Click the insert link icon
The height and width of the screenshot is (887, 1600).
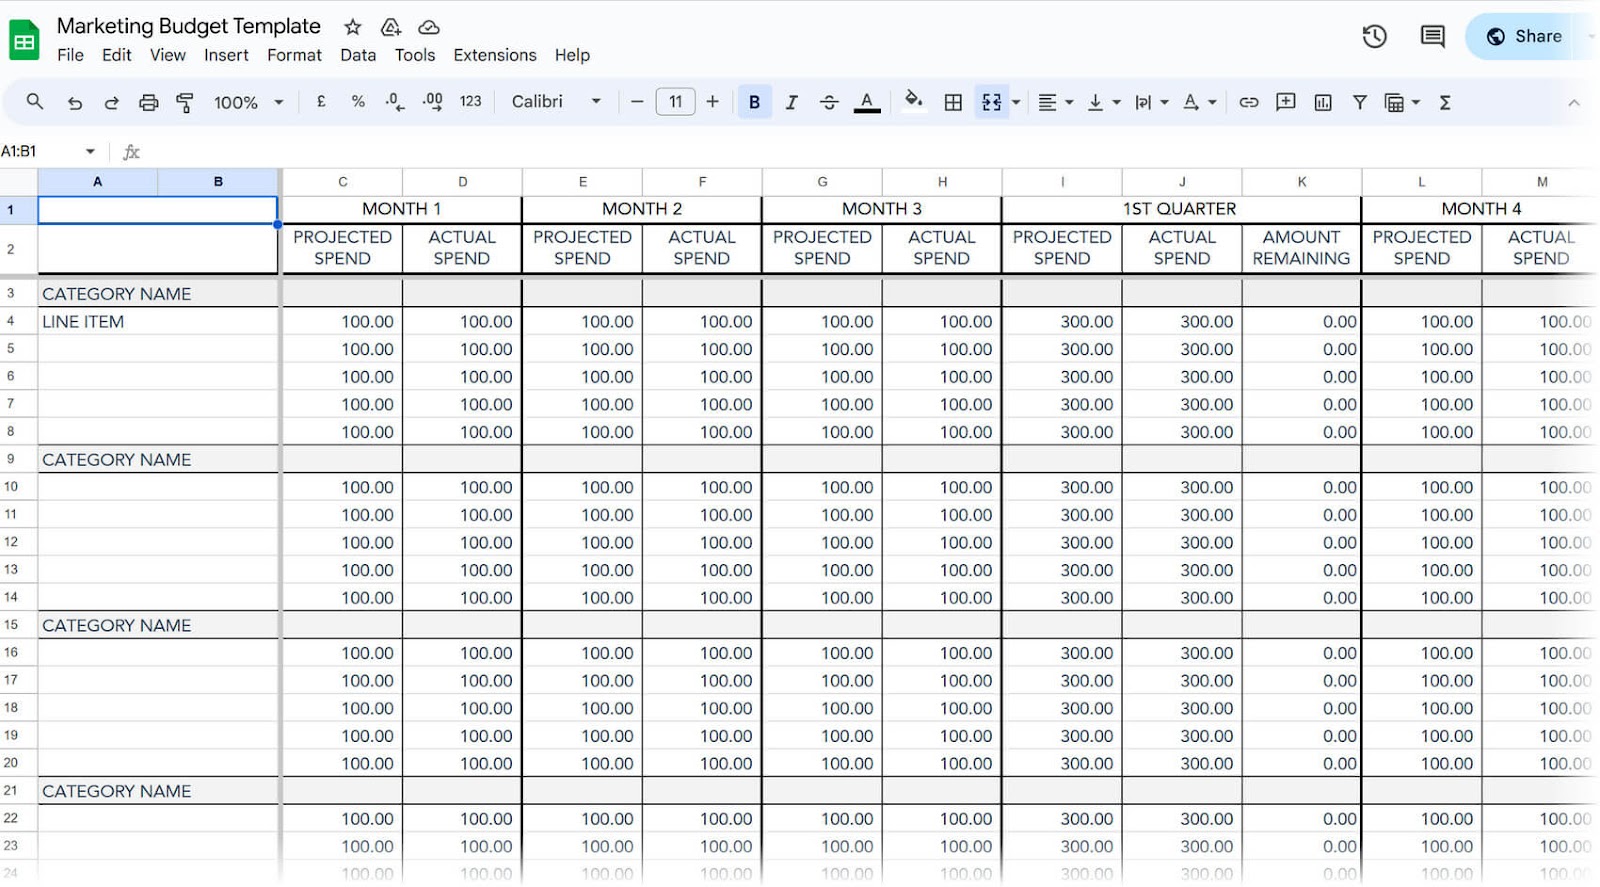tap(1248, 102)
